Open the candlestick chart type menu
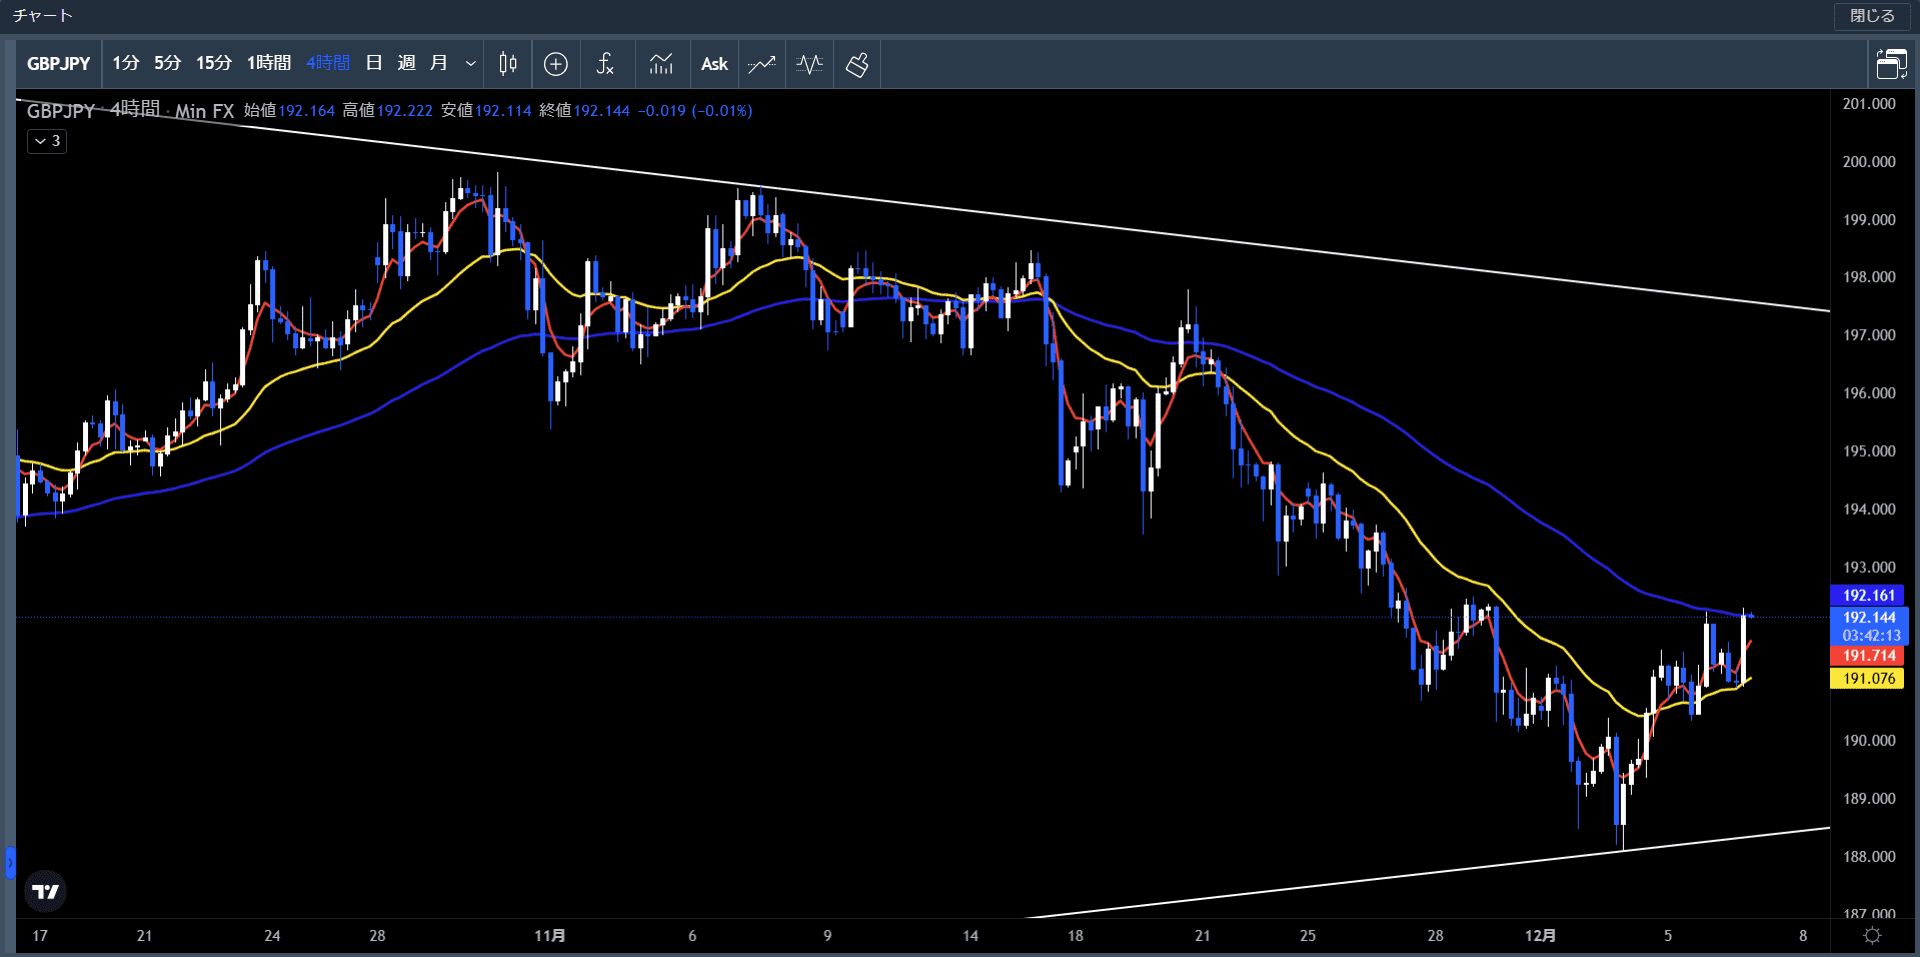Image resolution: width=1920 pixels, height=957 pixels. (x=508, y=64)
